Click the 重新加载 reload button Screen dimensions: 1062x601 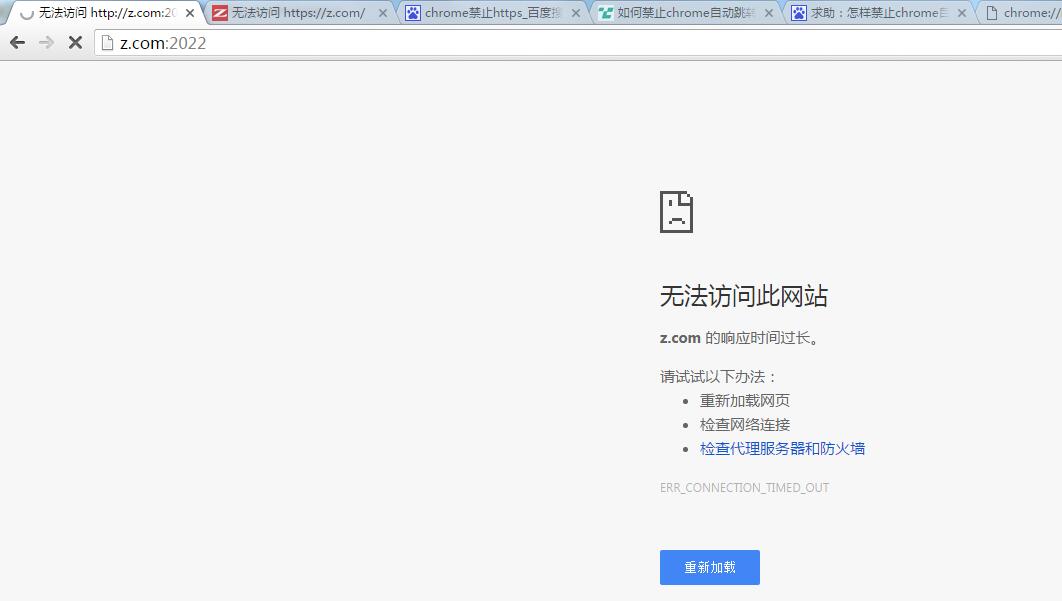click(x=710, y=567)
